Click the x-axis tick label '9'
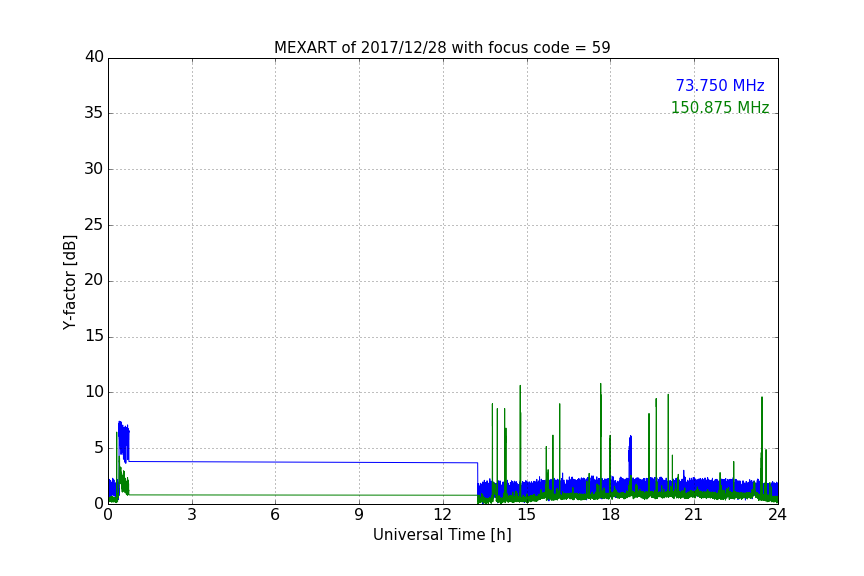The image size is (864, 576). point(359,515)
